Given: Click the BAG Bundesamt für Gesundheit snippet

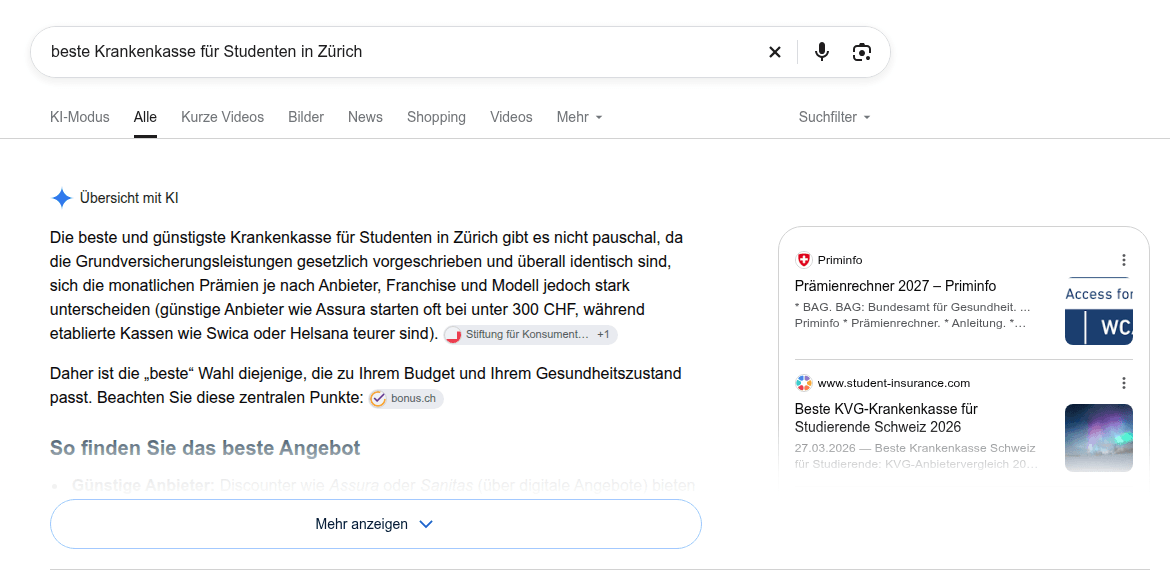Looking at the screenshot, I should pos(913,316).
